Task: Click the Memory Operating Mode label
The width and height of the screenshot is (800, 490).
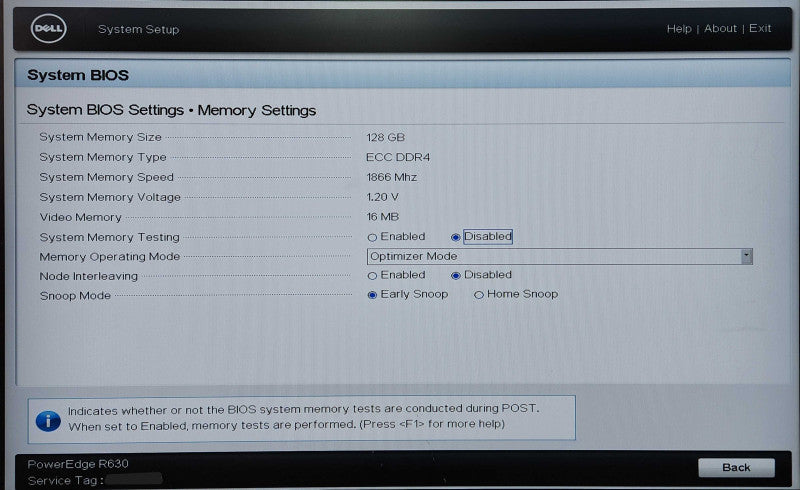Action: [x=110, y=257]
